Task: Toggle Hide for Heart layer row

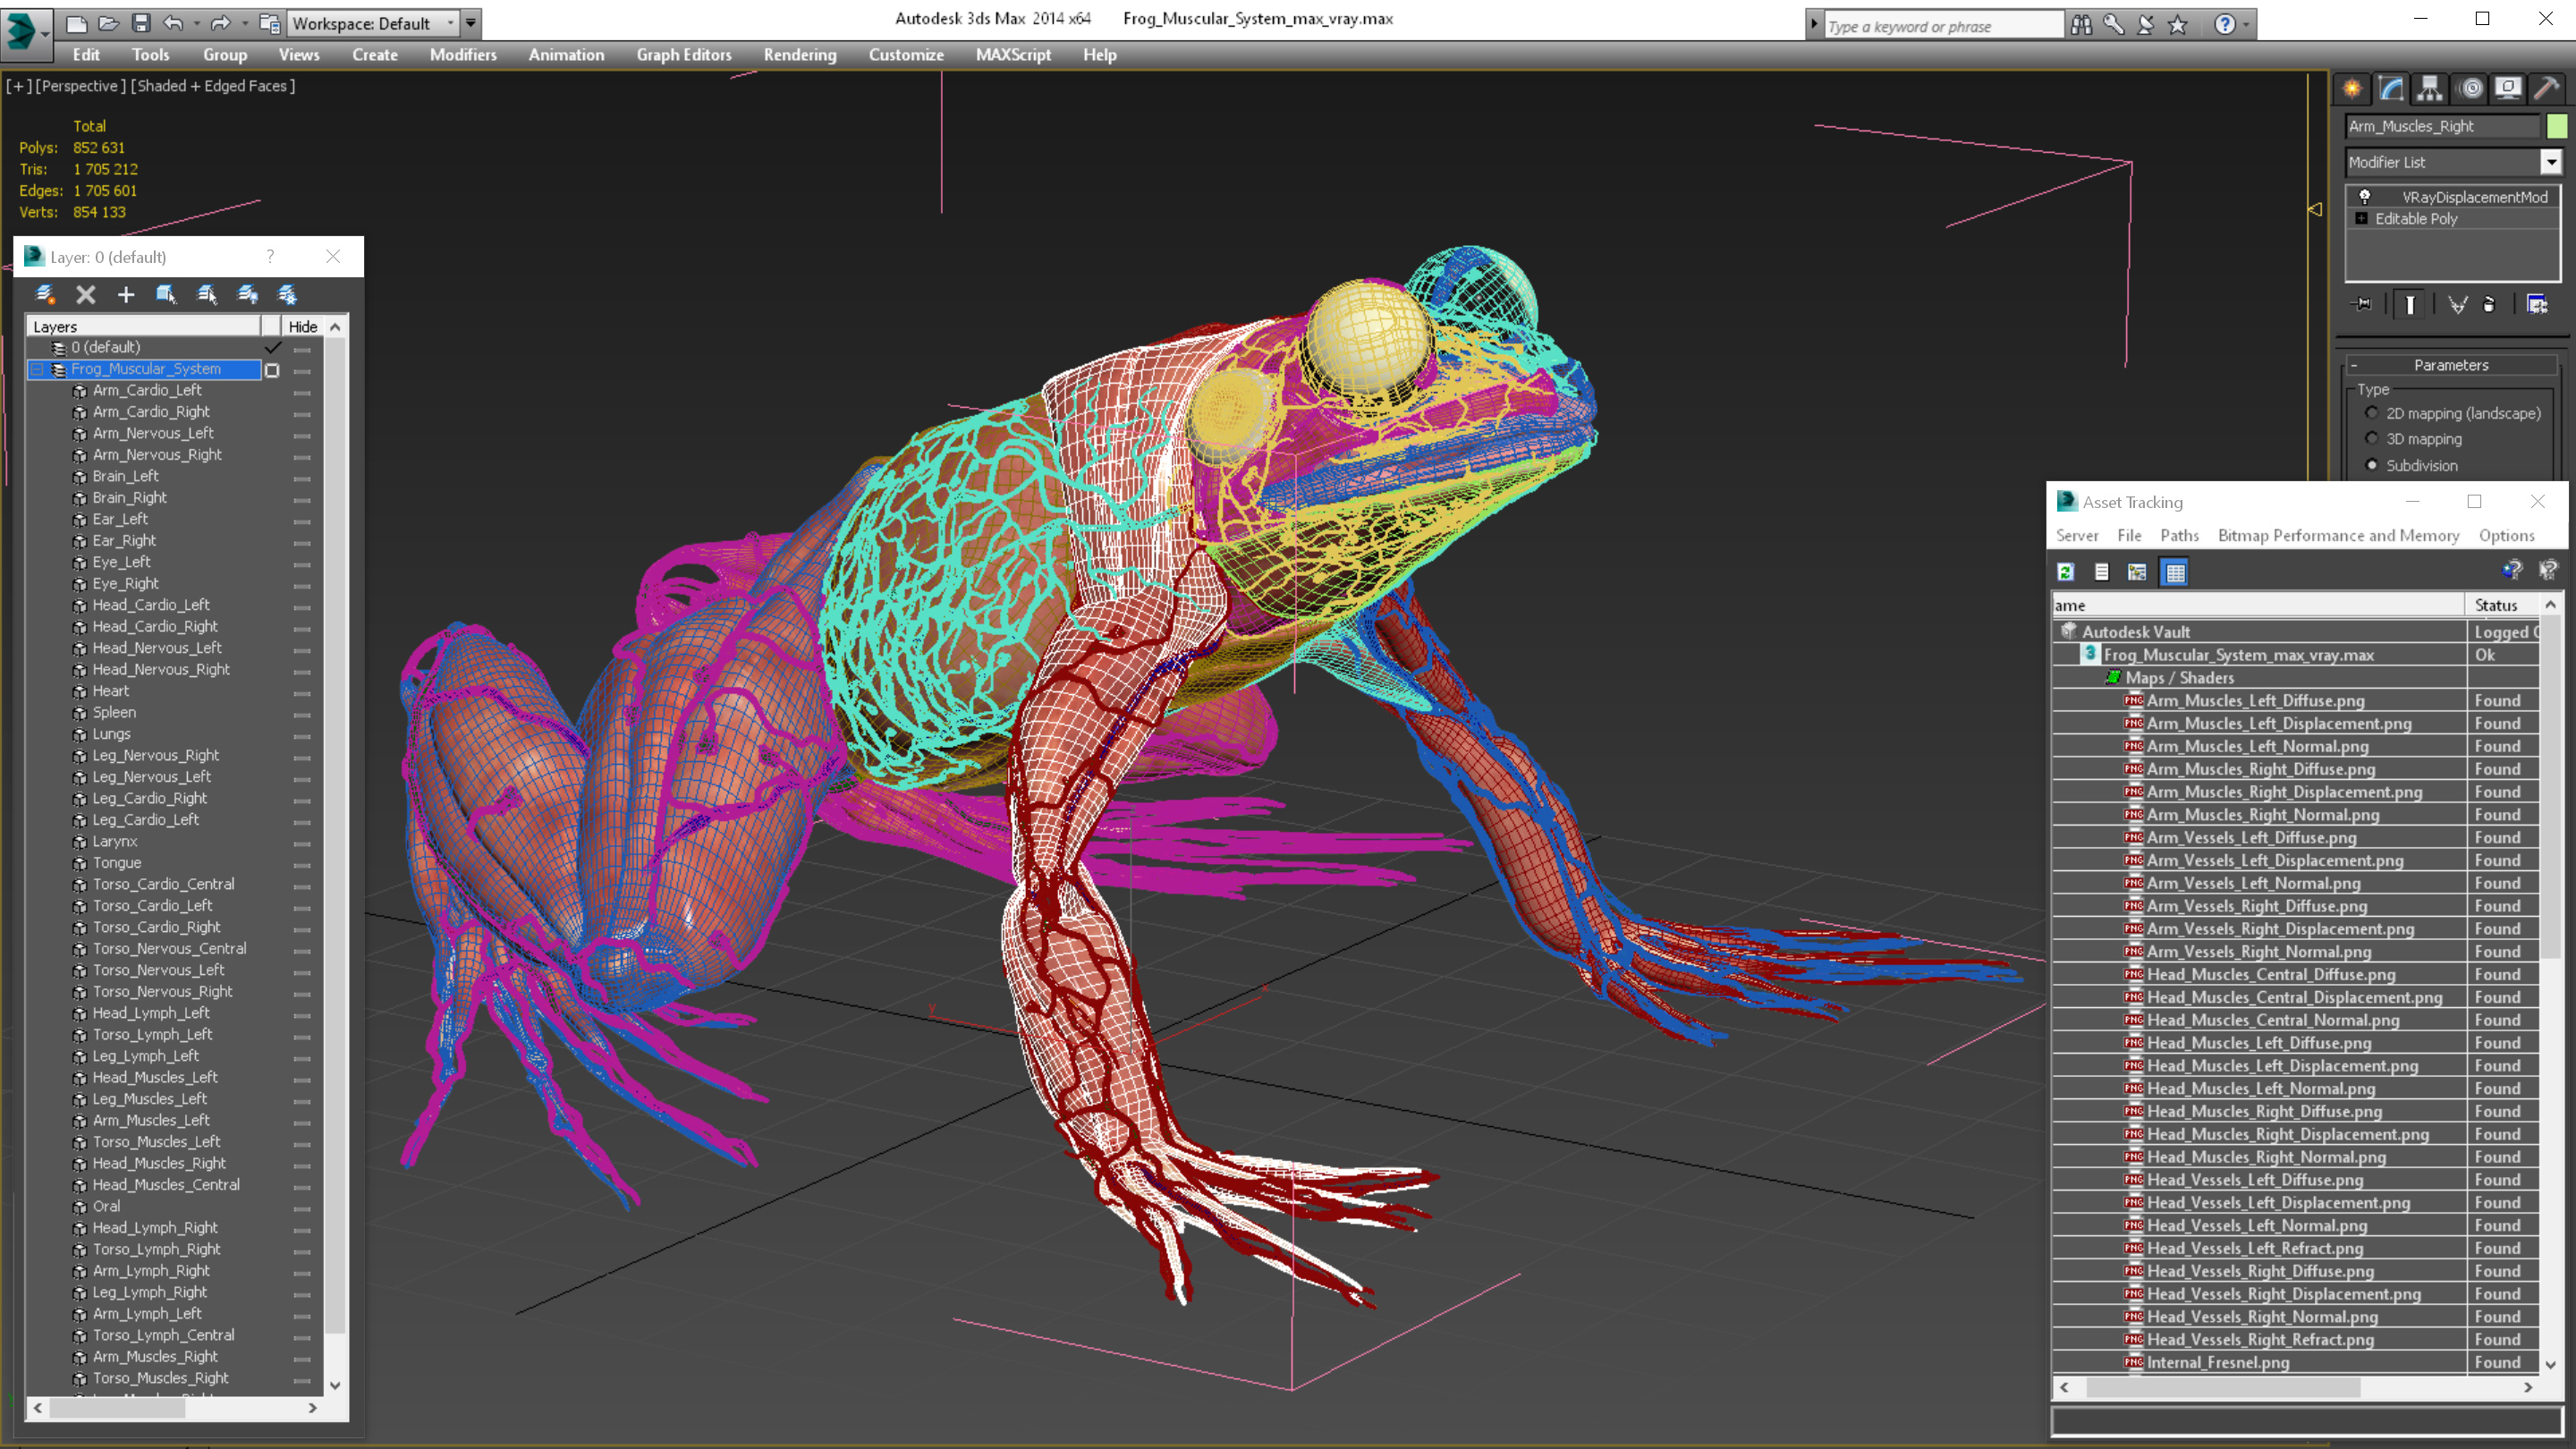Action: (302, 693)
